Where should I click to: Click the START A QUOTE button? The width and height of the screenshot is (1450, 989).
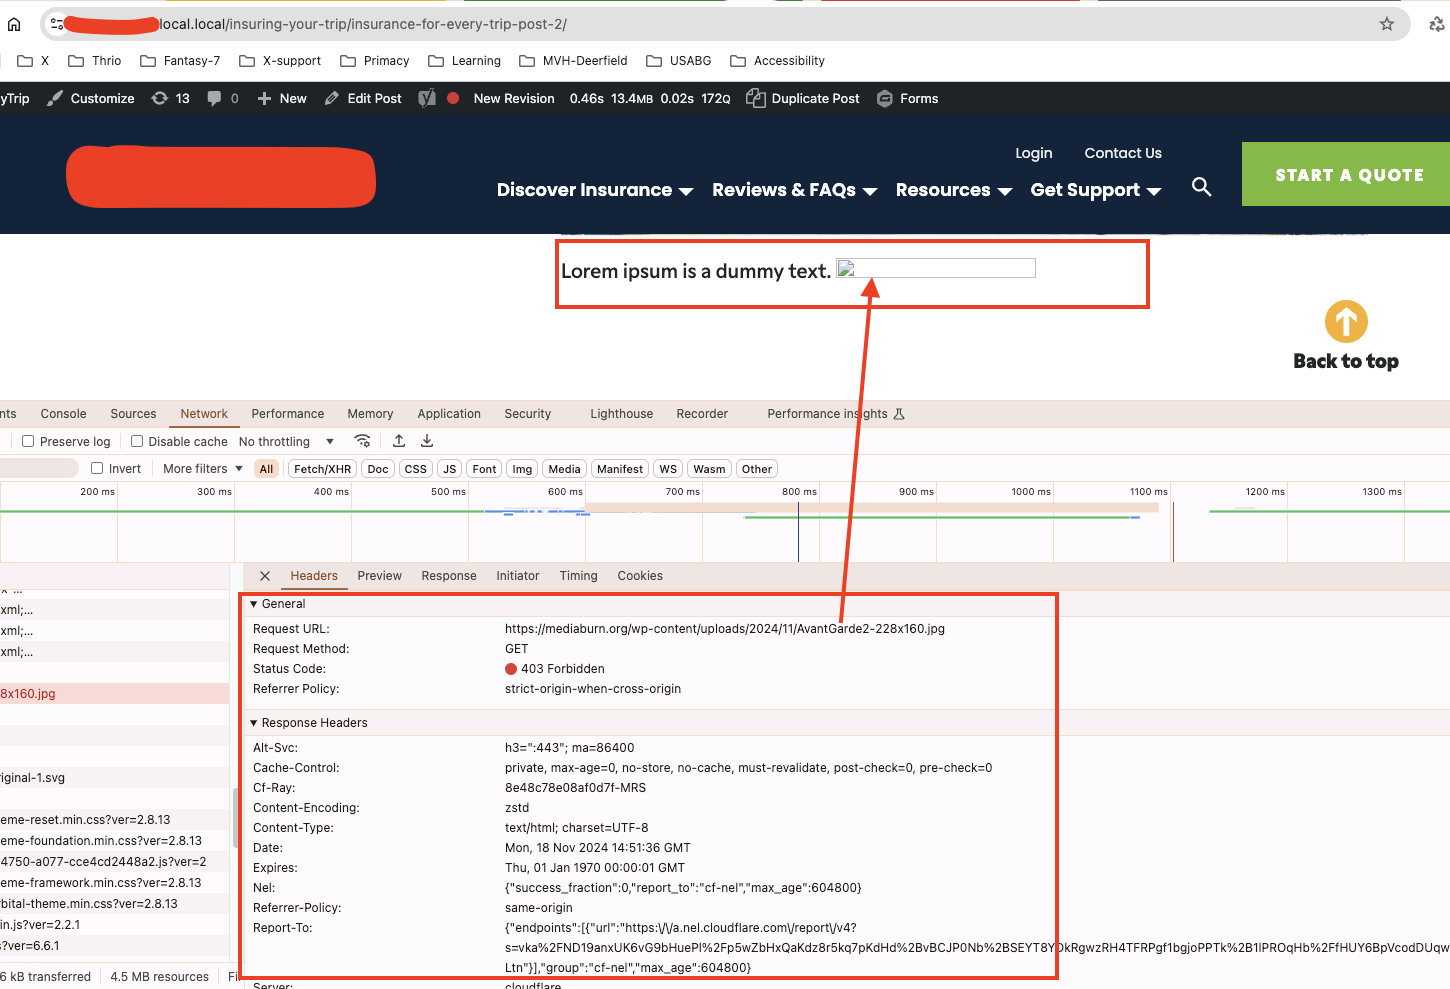click(1346, 174)
